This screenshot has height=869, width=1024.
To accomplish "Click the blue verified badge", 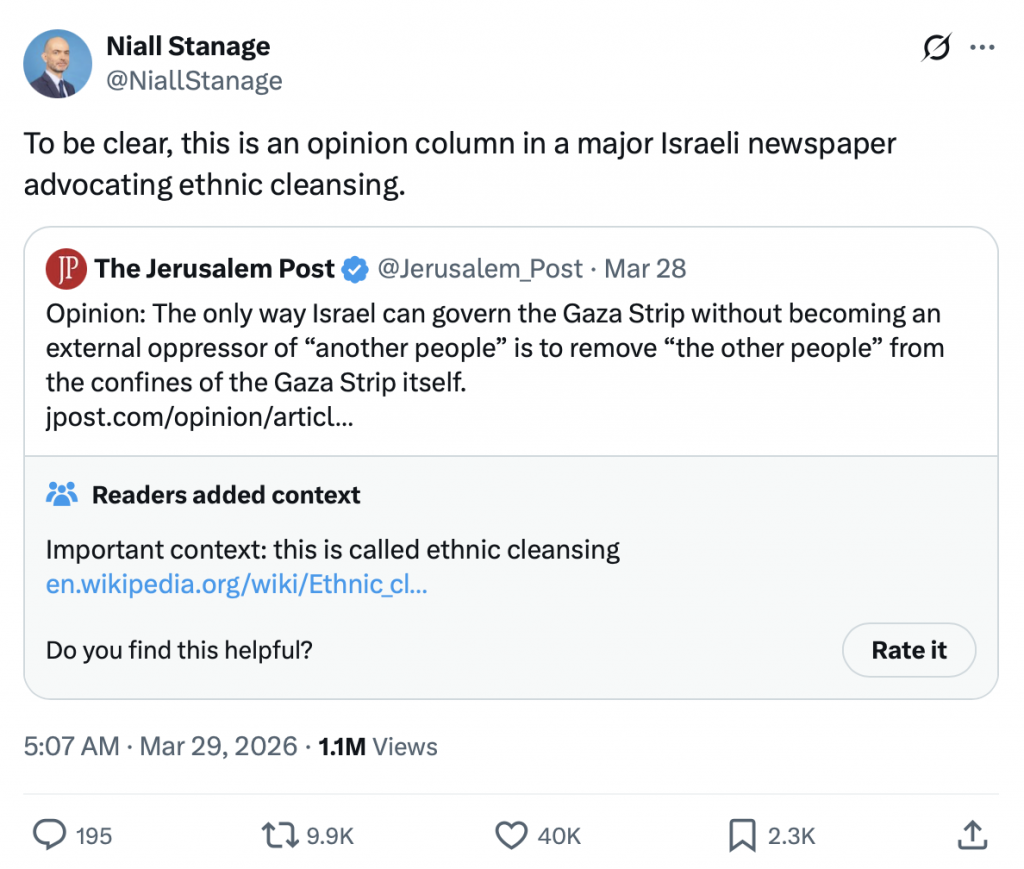I will 354,269.
